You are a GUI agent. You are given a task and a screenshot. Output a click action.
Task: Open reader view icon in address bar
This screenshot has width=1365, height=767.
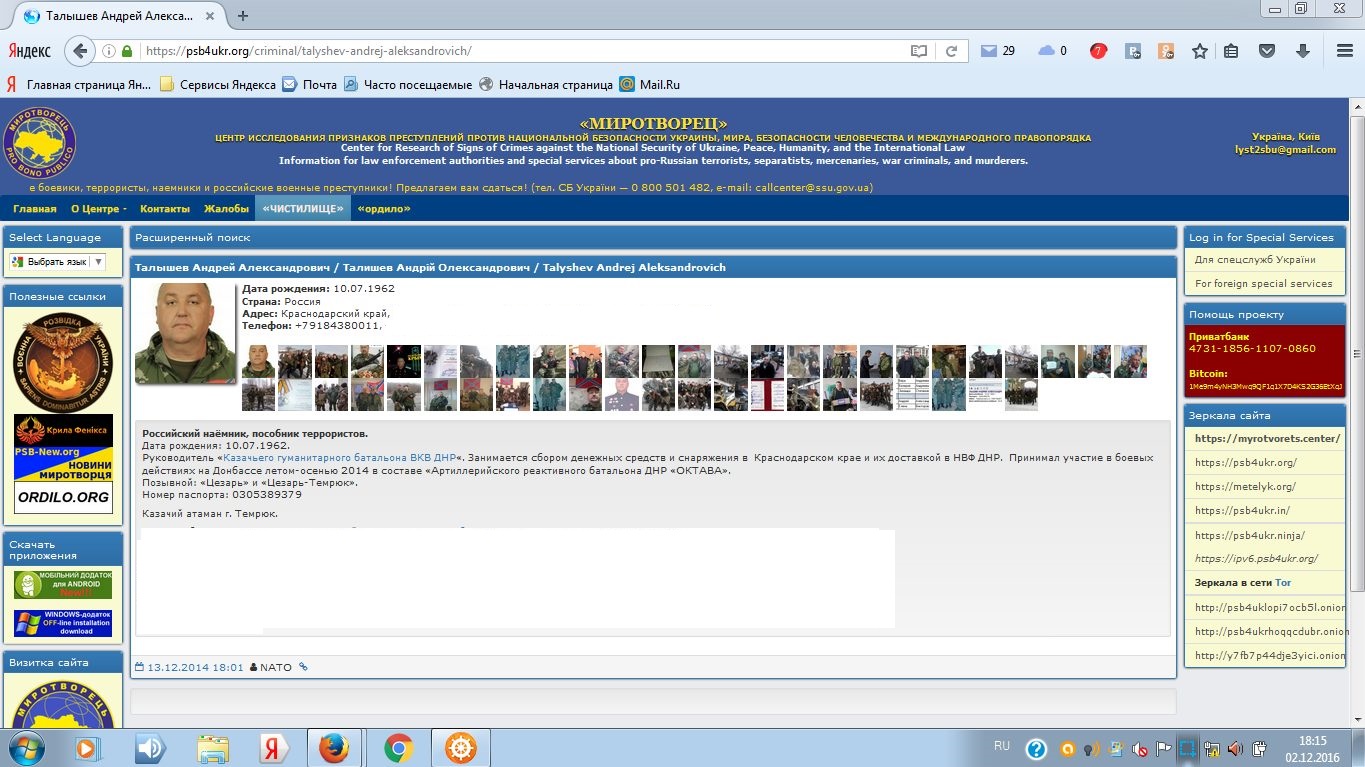click(919, 51)
